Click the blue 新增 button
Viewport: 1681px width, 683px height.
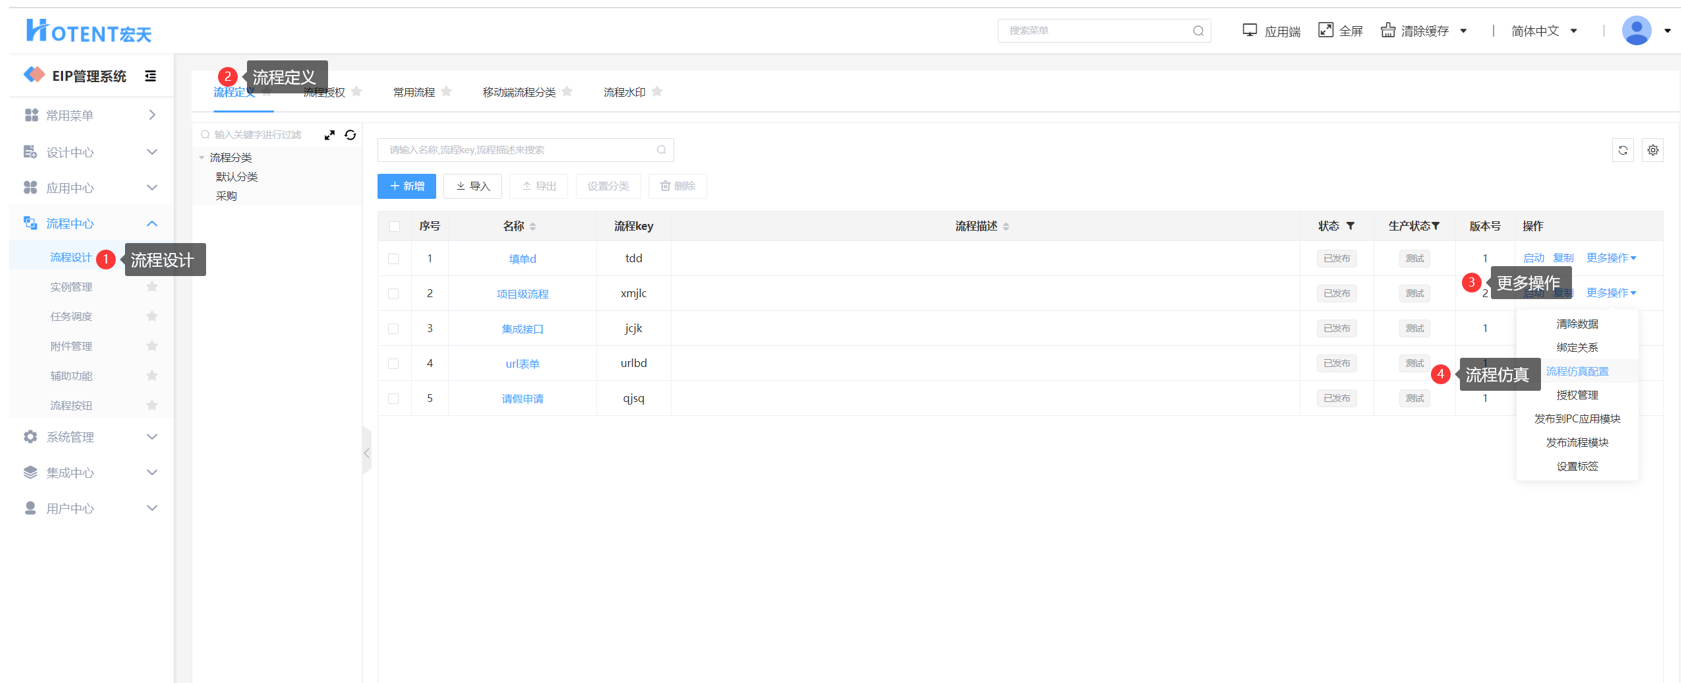point(407,186)
